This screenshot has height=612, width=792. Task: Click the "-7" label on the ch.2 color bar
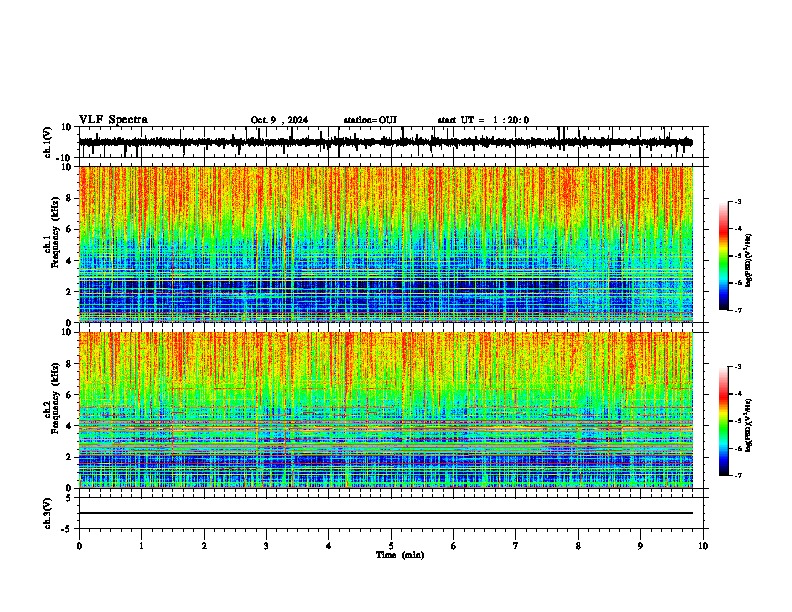737,475
